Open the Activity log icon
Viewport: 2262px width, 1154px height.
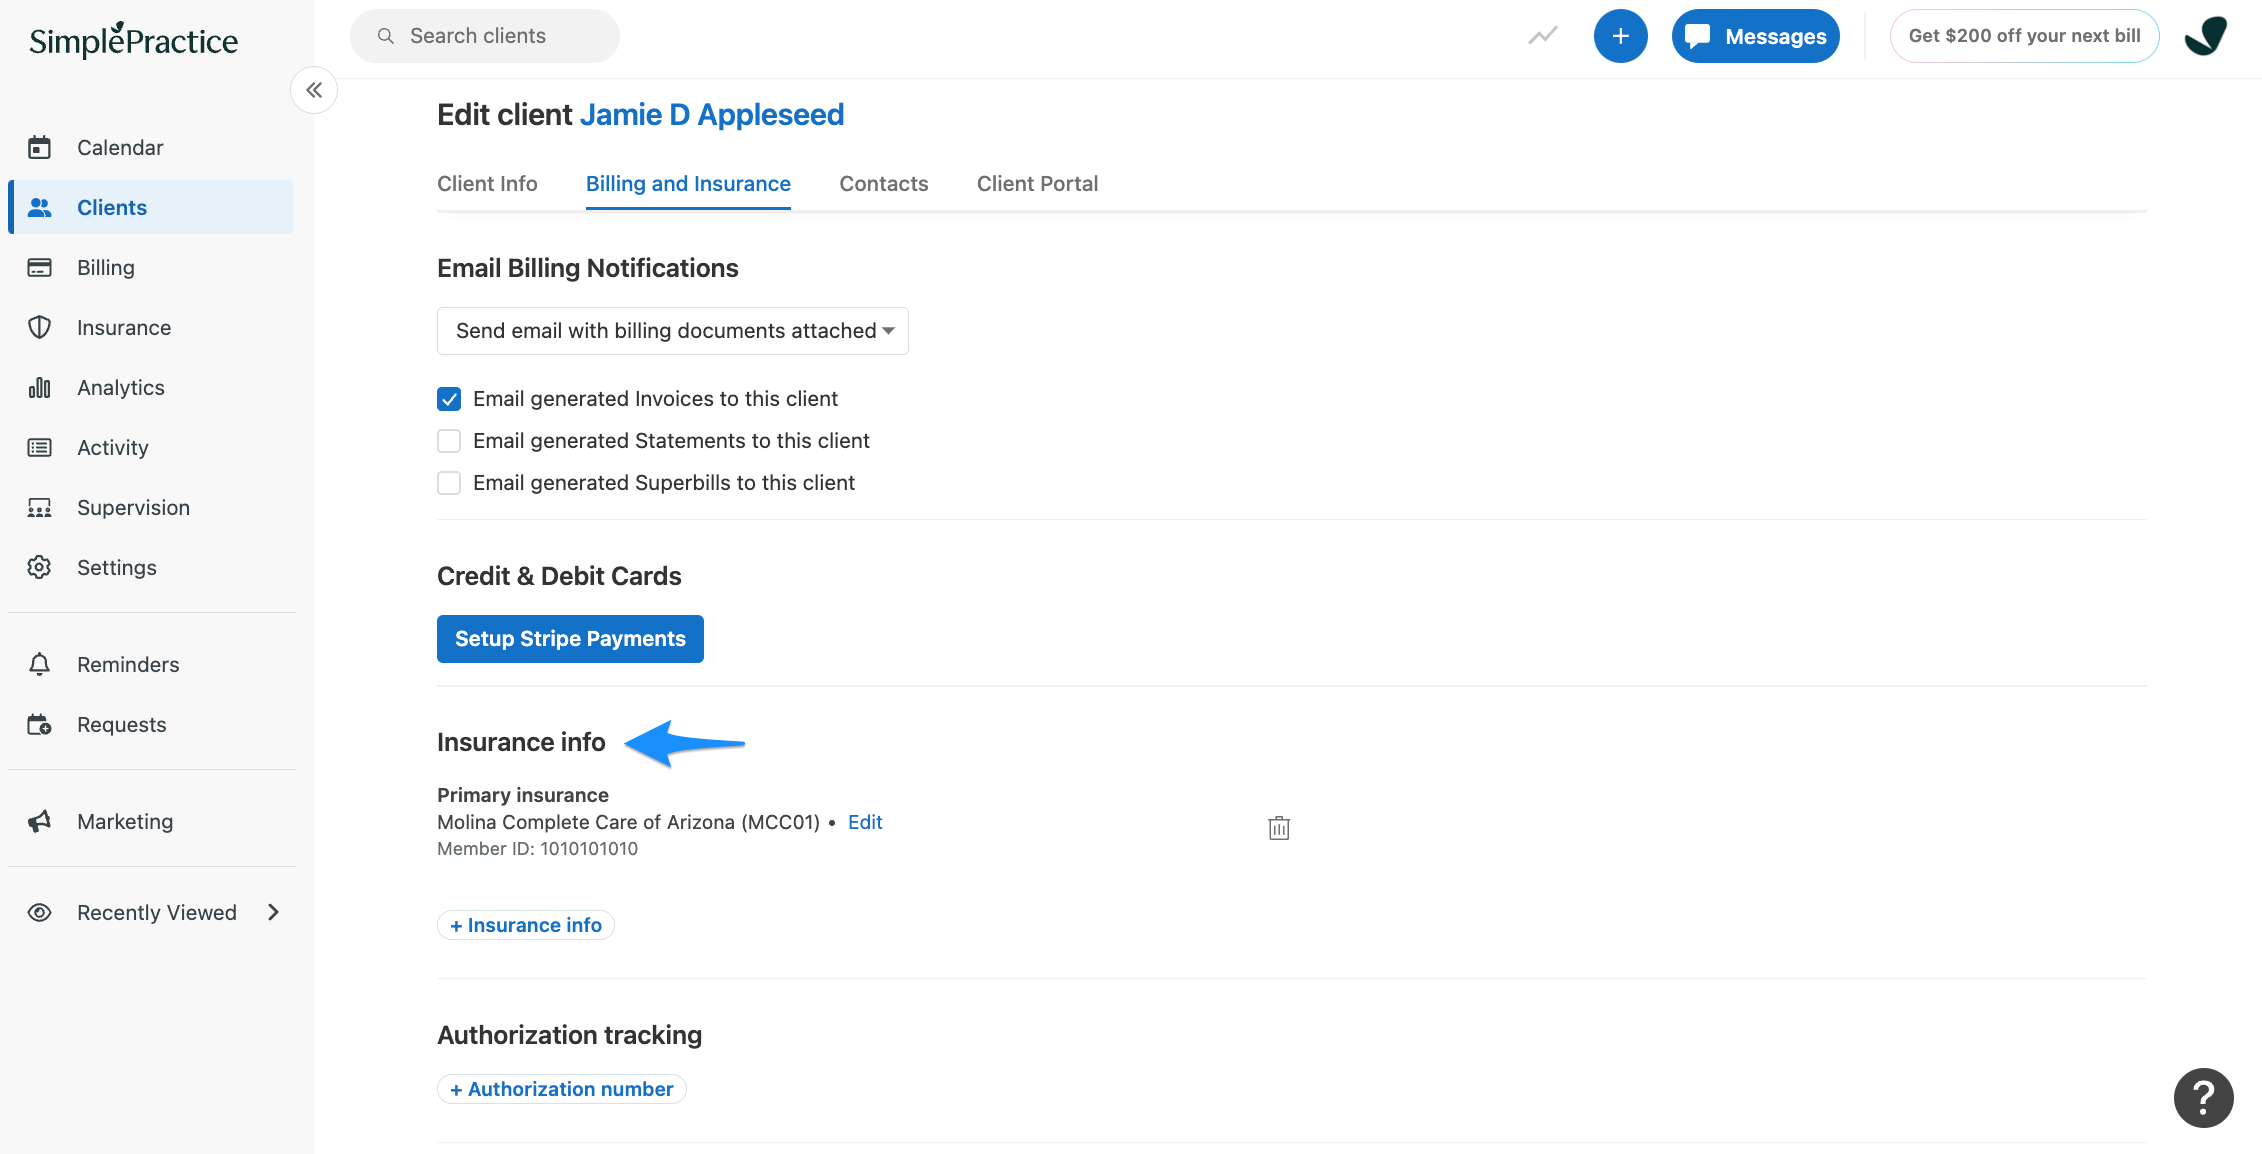40,447
